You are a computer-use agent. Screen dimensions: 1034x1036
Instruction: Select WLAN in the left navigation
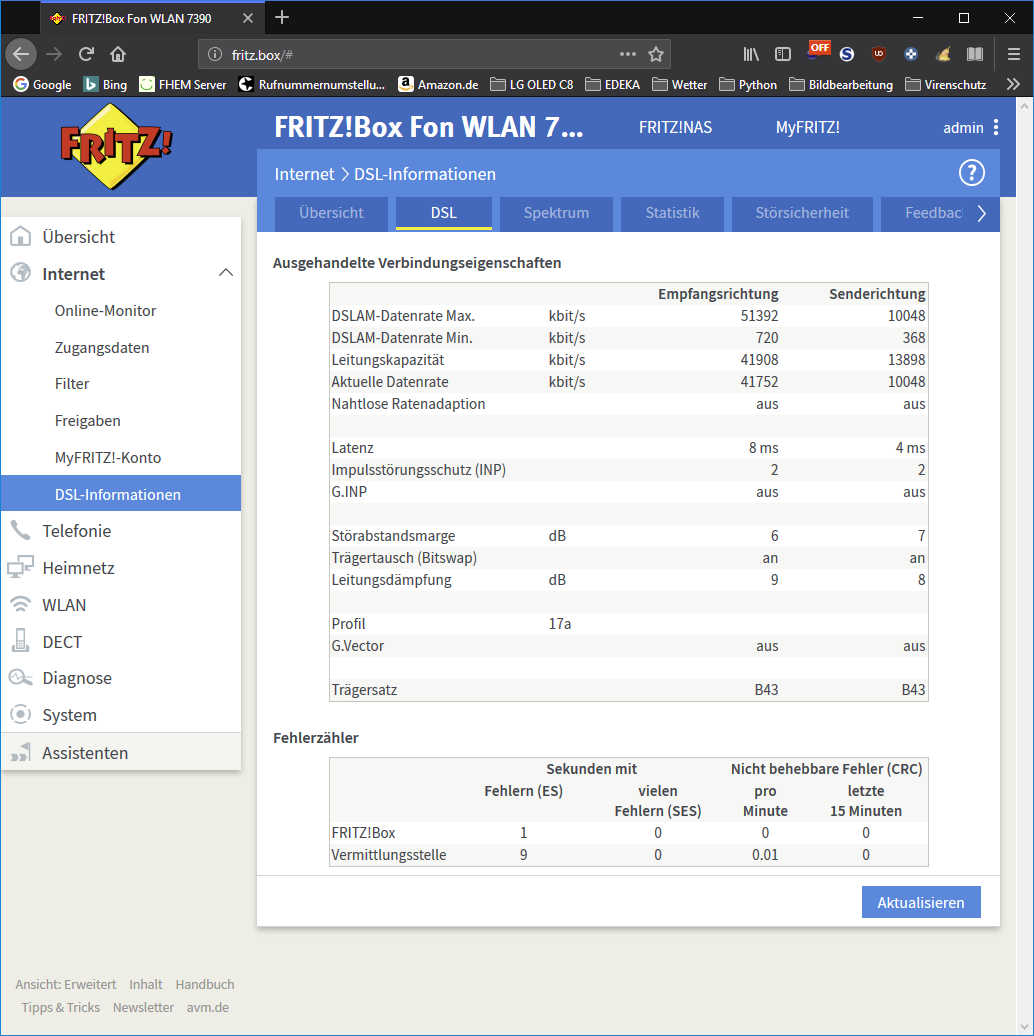pos(64,604)
